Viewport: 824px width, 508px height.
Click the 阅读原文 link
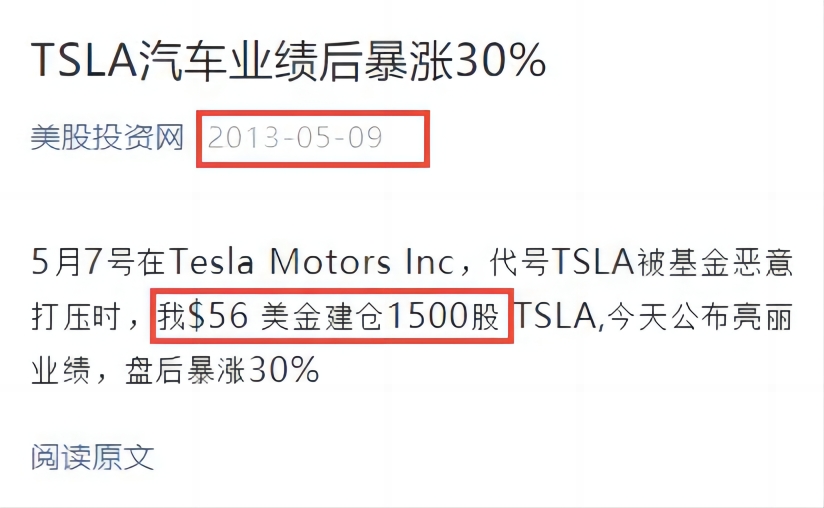[92, 457]
